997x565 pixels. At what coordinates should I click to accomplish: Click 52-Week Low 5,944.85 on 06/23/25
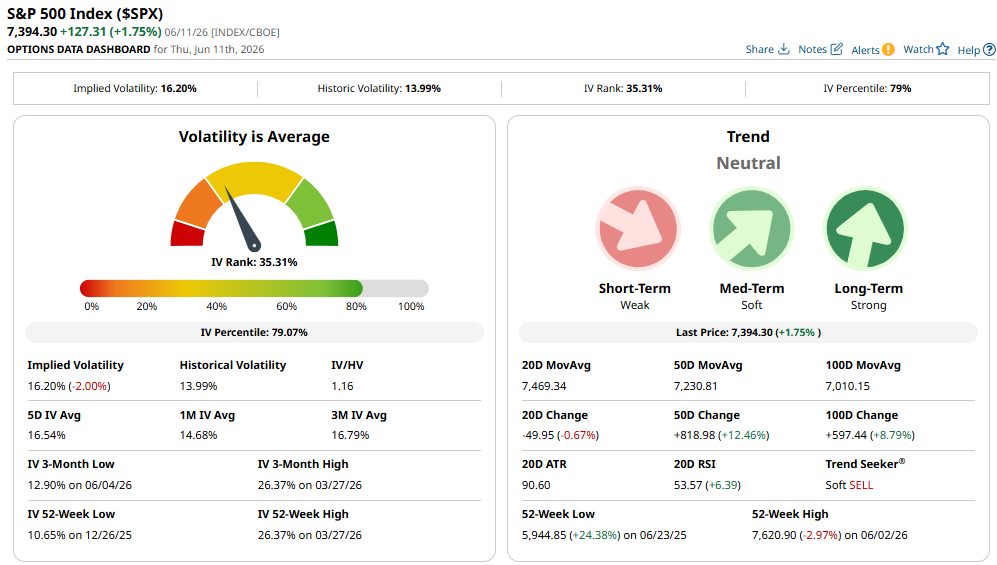(604, 535)
